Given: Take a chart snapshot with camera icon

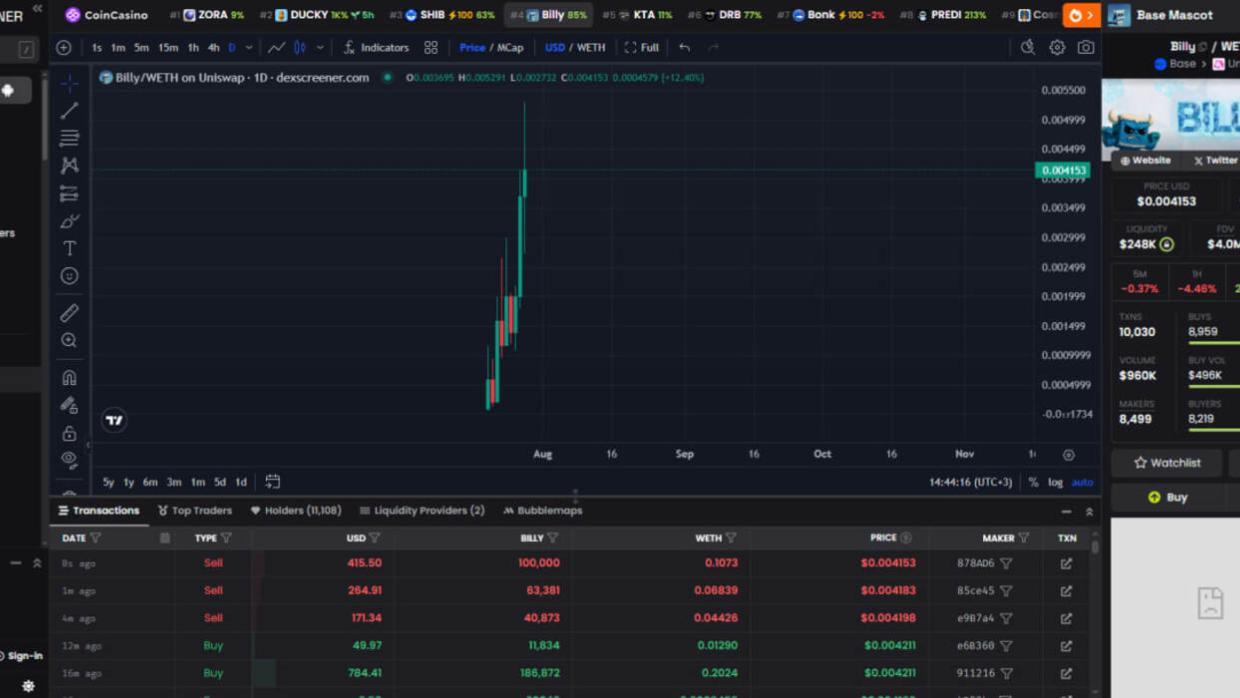Looking at the screenshot, I should pyautogui.click(x=1086, y=47).
